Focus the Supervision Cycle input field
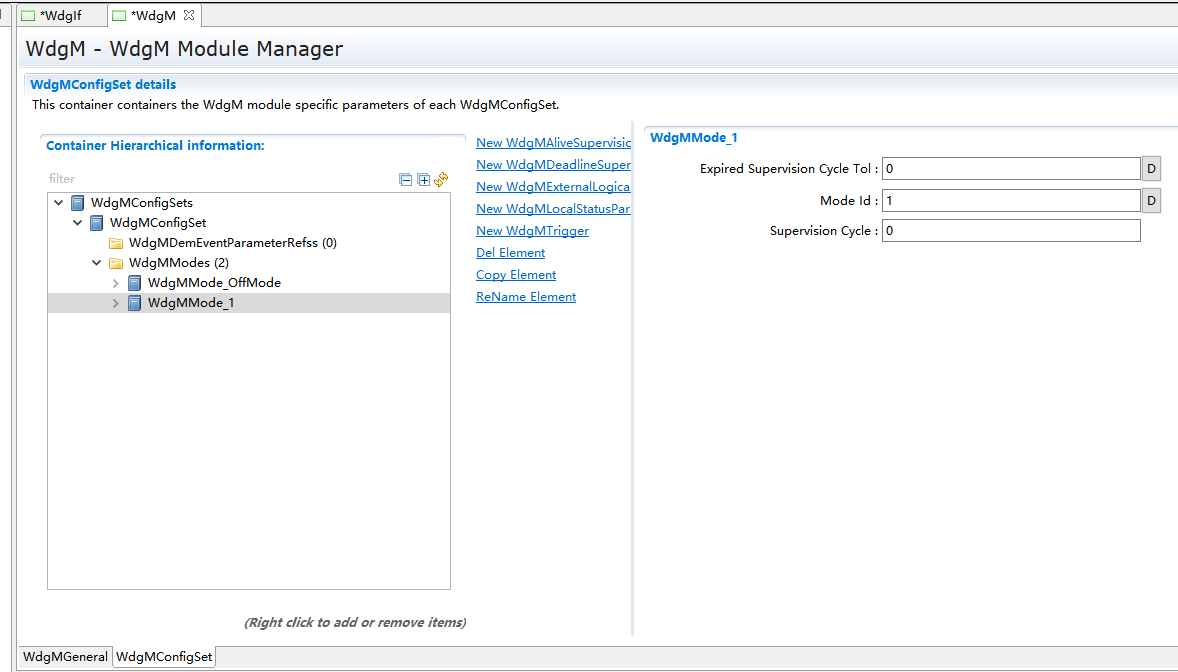The image size is (1178, 672). point(1010,231)
